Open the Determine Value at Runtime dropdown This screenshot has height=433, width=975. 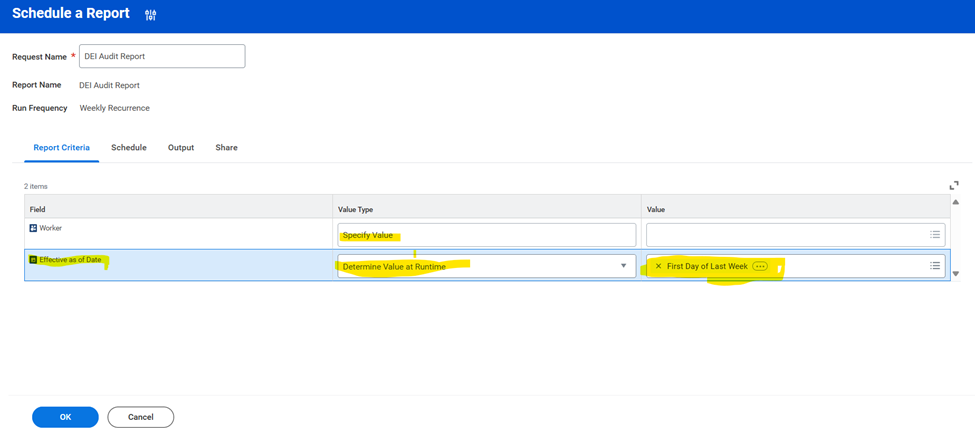point(624,266)
